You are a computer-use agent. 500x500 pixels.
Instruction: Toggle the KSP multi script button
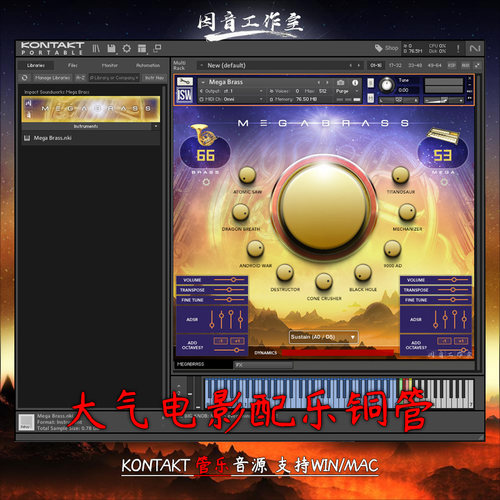(452, 65)
